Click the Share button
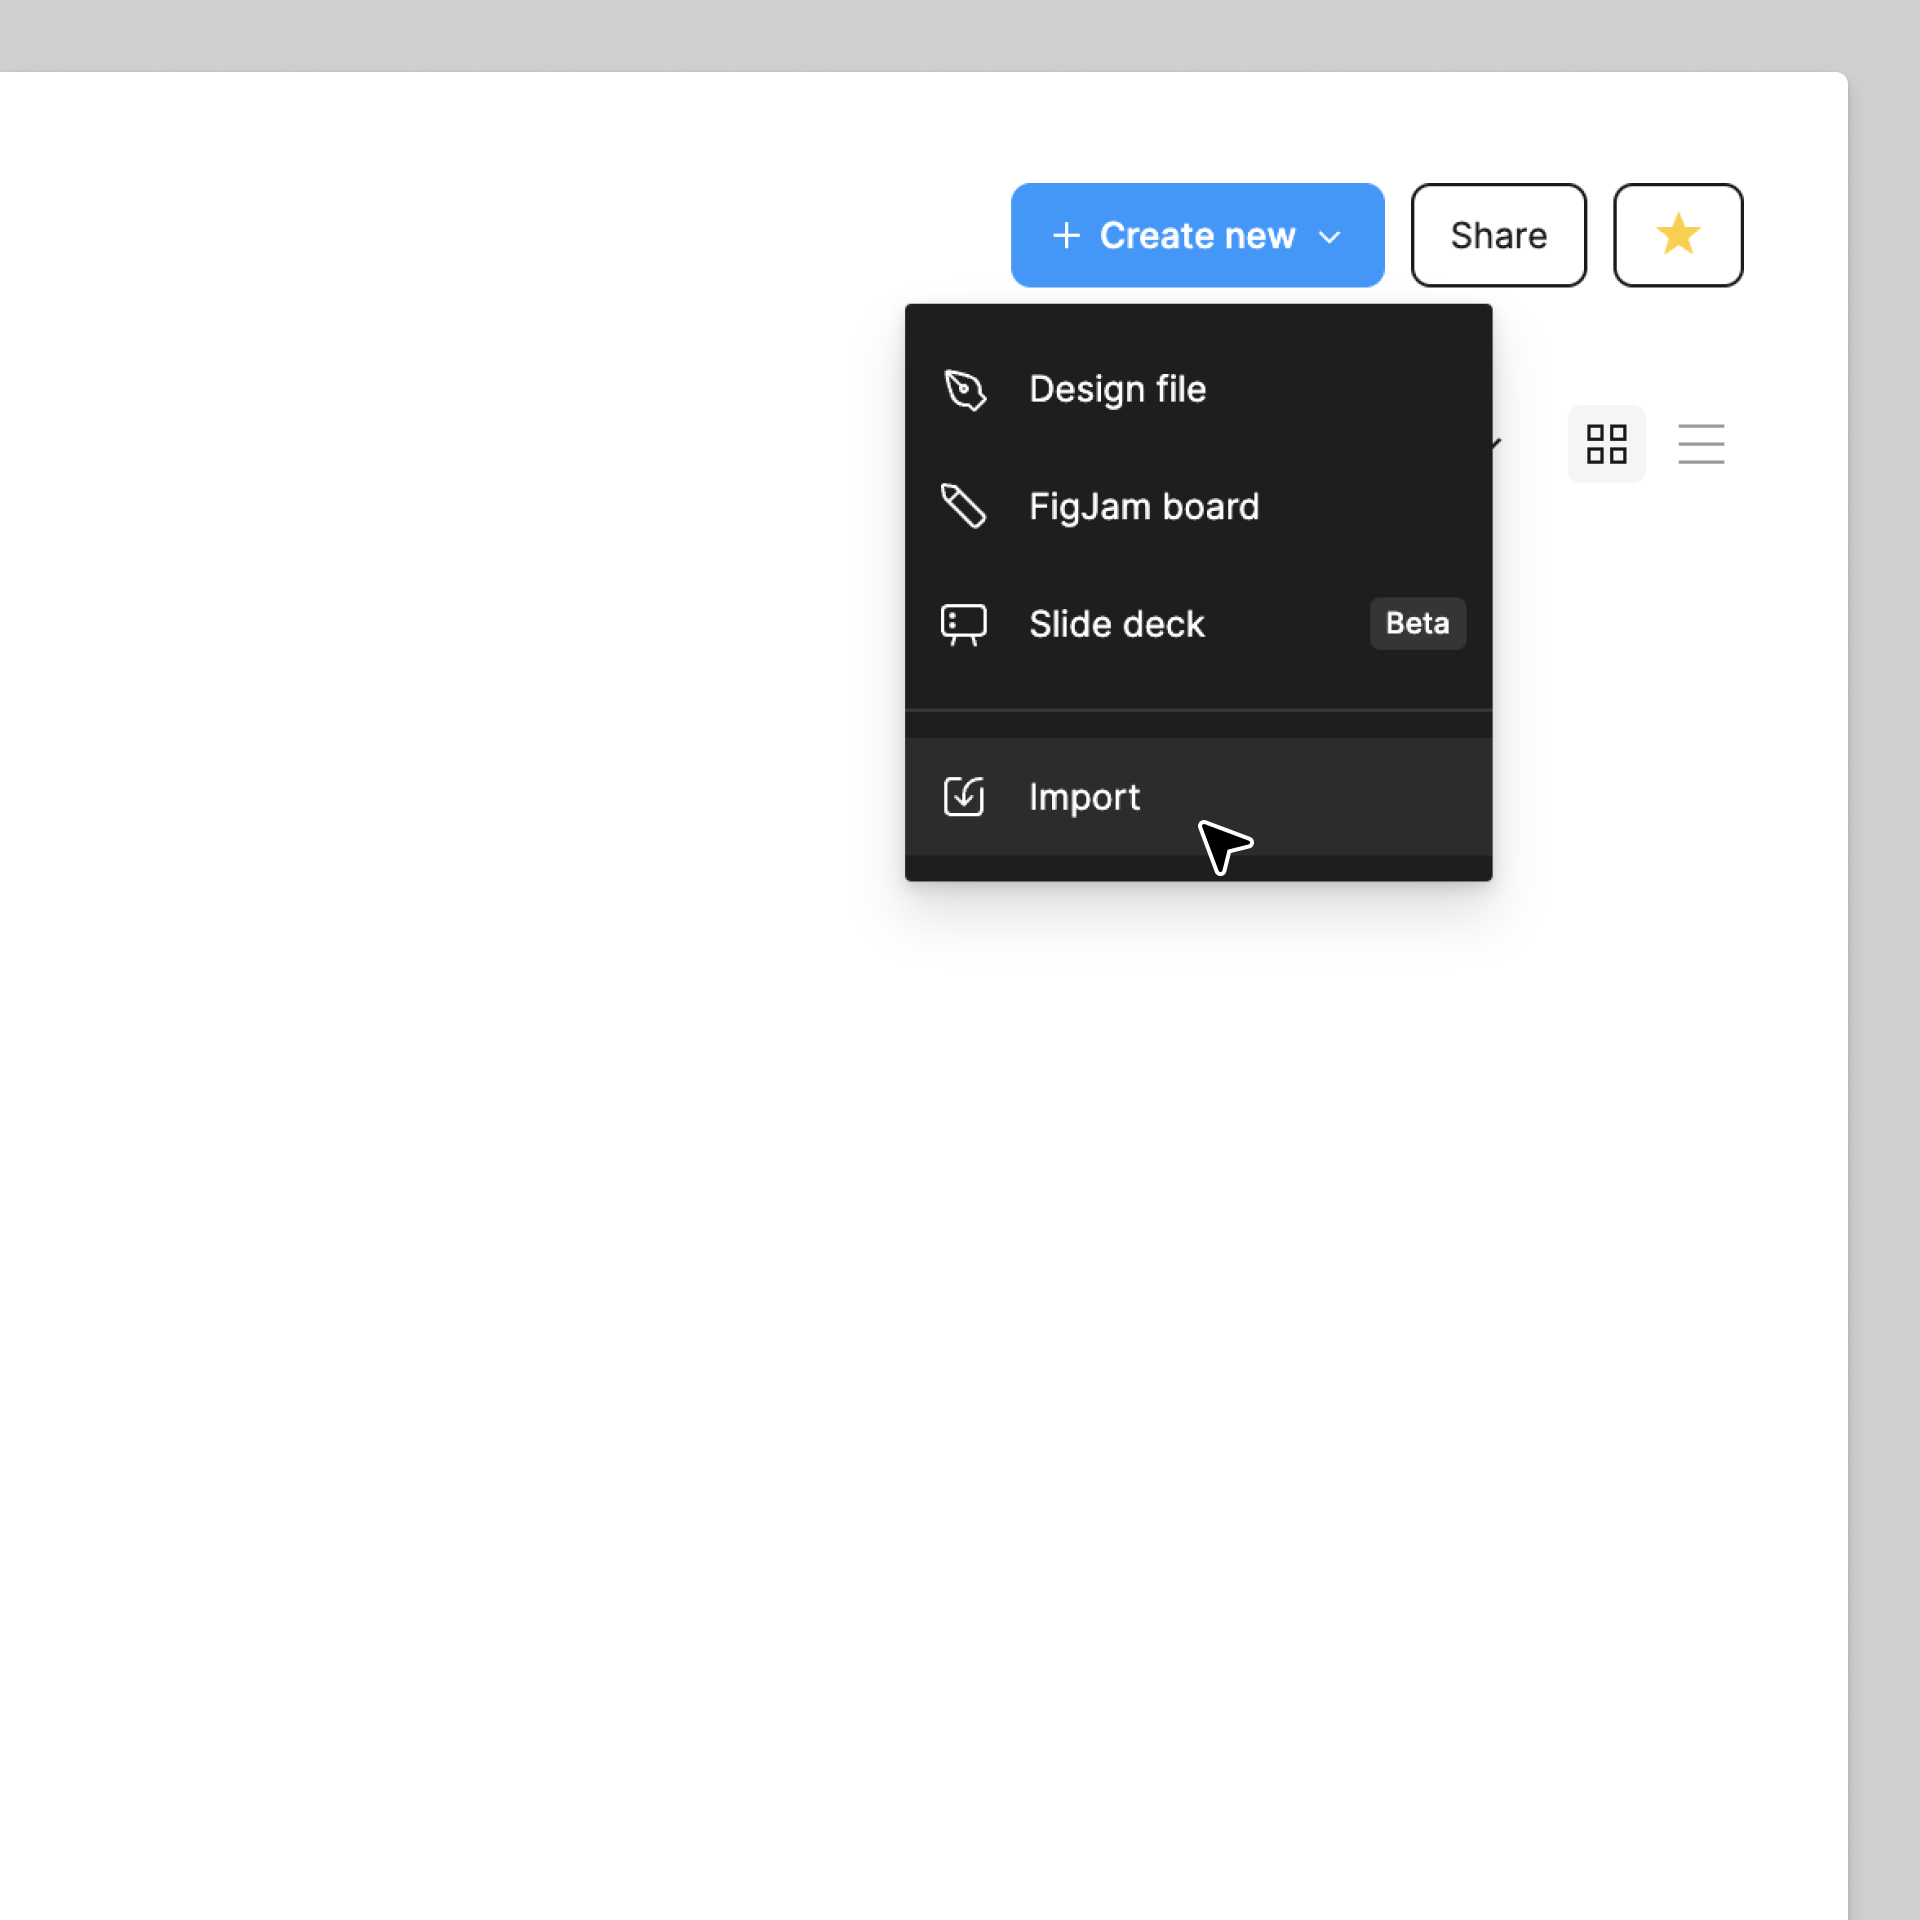This screenshot has height=1920, width=1920. (x=1498, y=235)
